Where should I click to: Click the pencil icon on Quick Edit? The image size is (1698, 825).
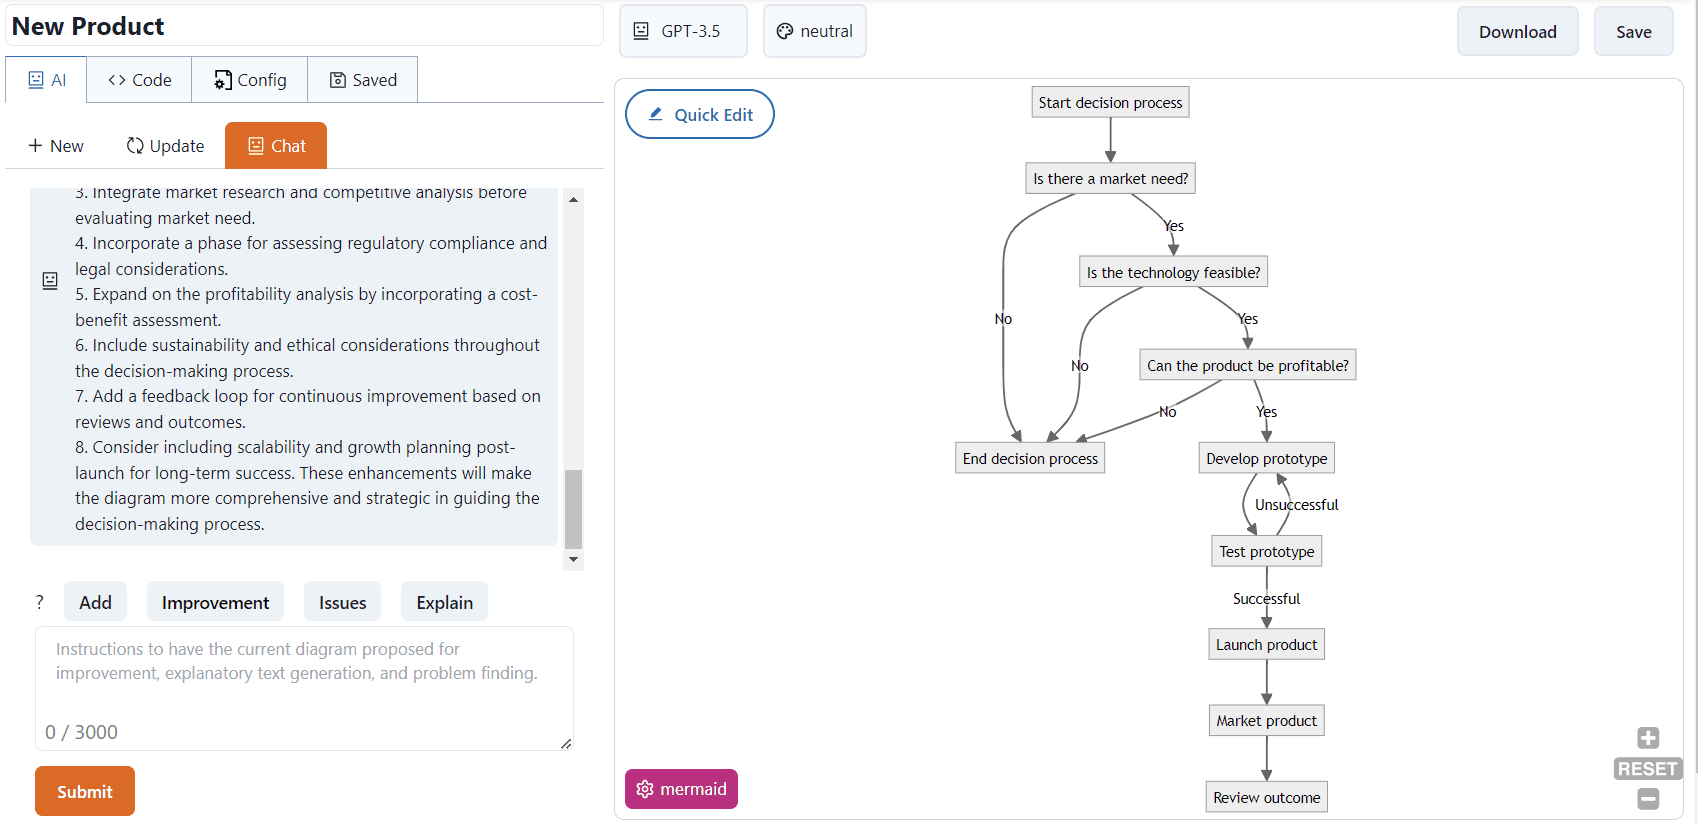pos(657,114)
